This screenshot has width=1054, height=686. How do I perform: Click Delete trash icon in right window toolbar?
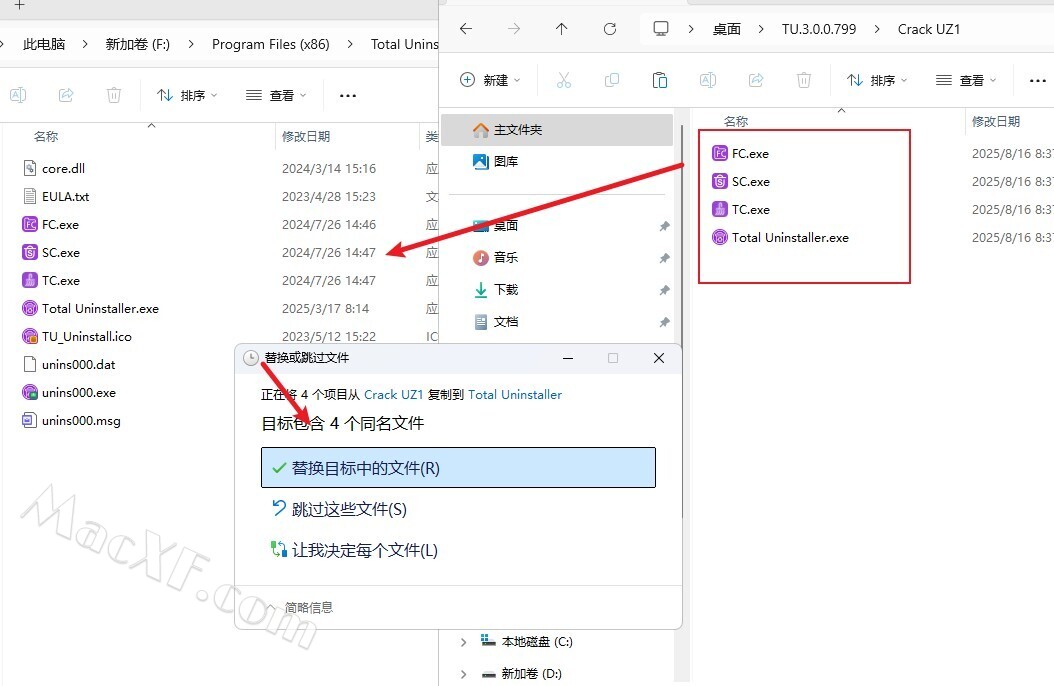(803, 81)
